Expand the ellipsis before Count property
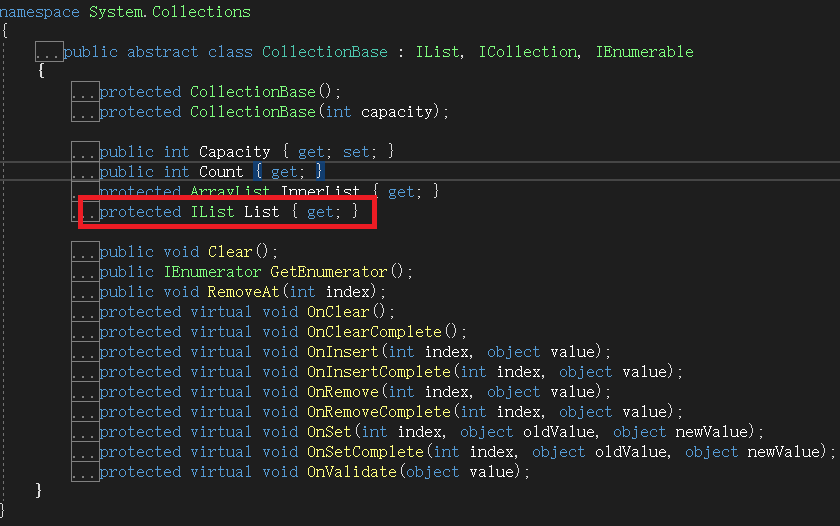 [85, 172]
